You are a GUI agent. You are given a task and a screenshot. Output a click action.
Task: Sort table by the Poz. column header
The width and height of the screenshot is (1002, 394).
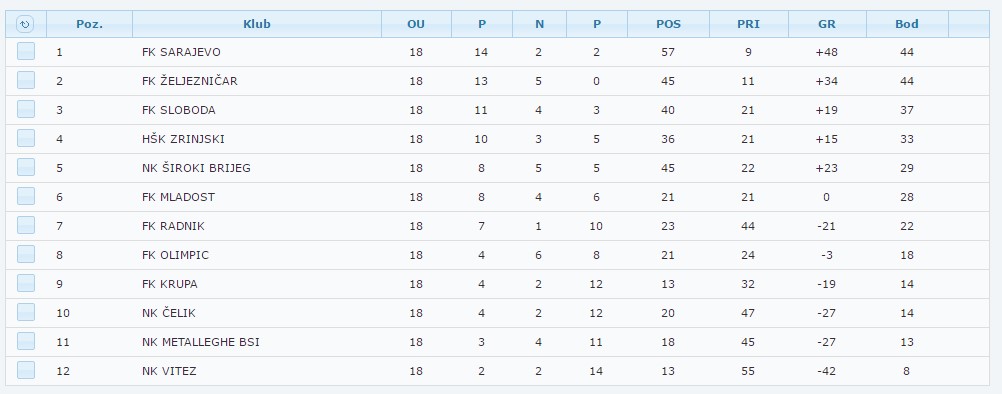89,24
